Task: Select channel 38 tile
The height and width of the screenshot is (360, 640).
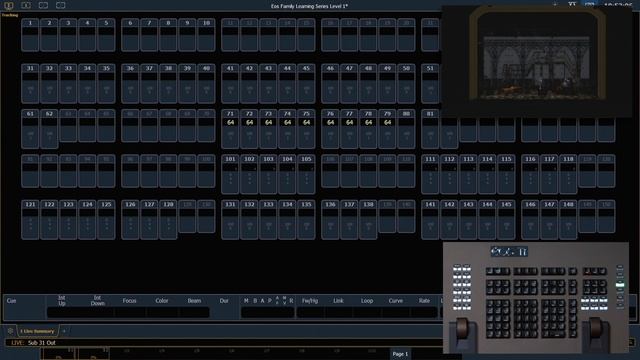Action: [168, 83]
